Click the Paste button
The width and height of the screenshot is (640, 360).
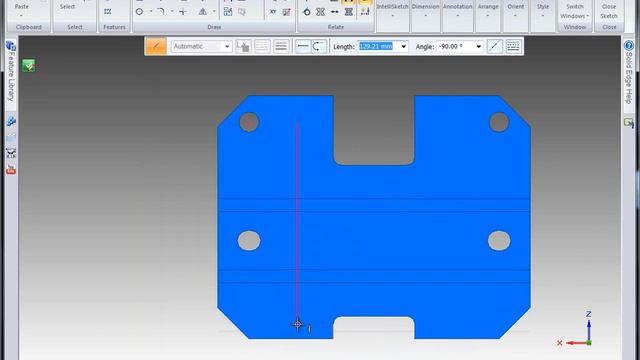tap(22, 7)
